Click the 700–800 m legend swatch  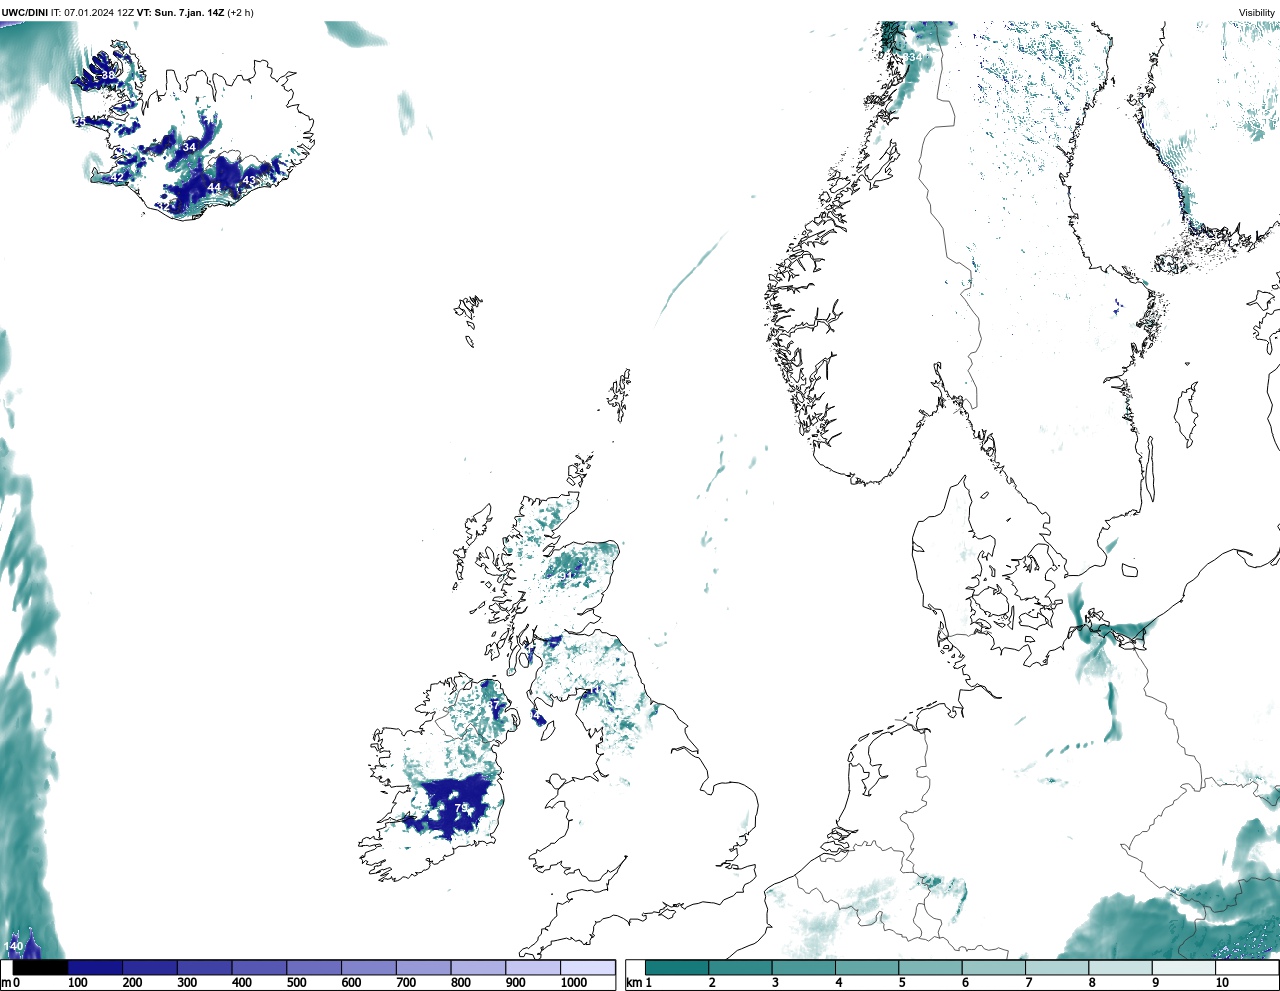click(x=423, y=968)
